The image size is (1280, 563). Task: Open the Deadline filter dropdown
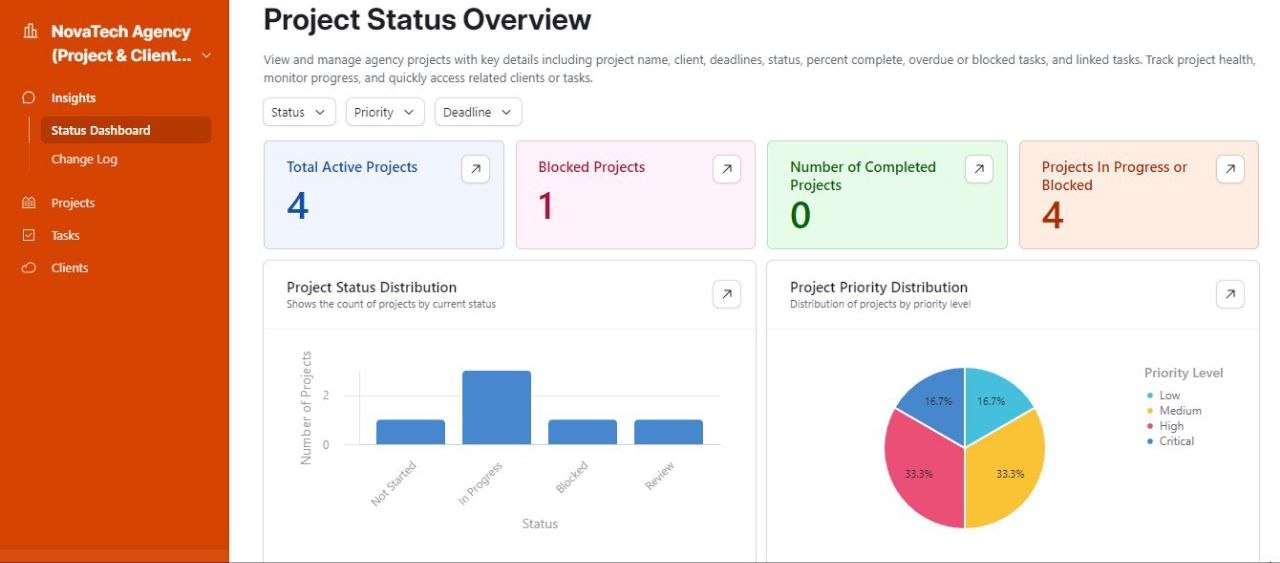point(478,112)
